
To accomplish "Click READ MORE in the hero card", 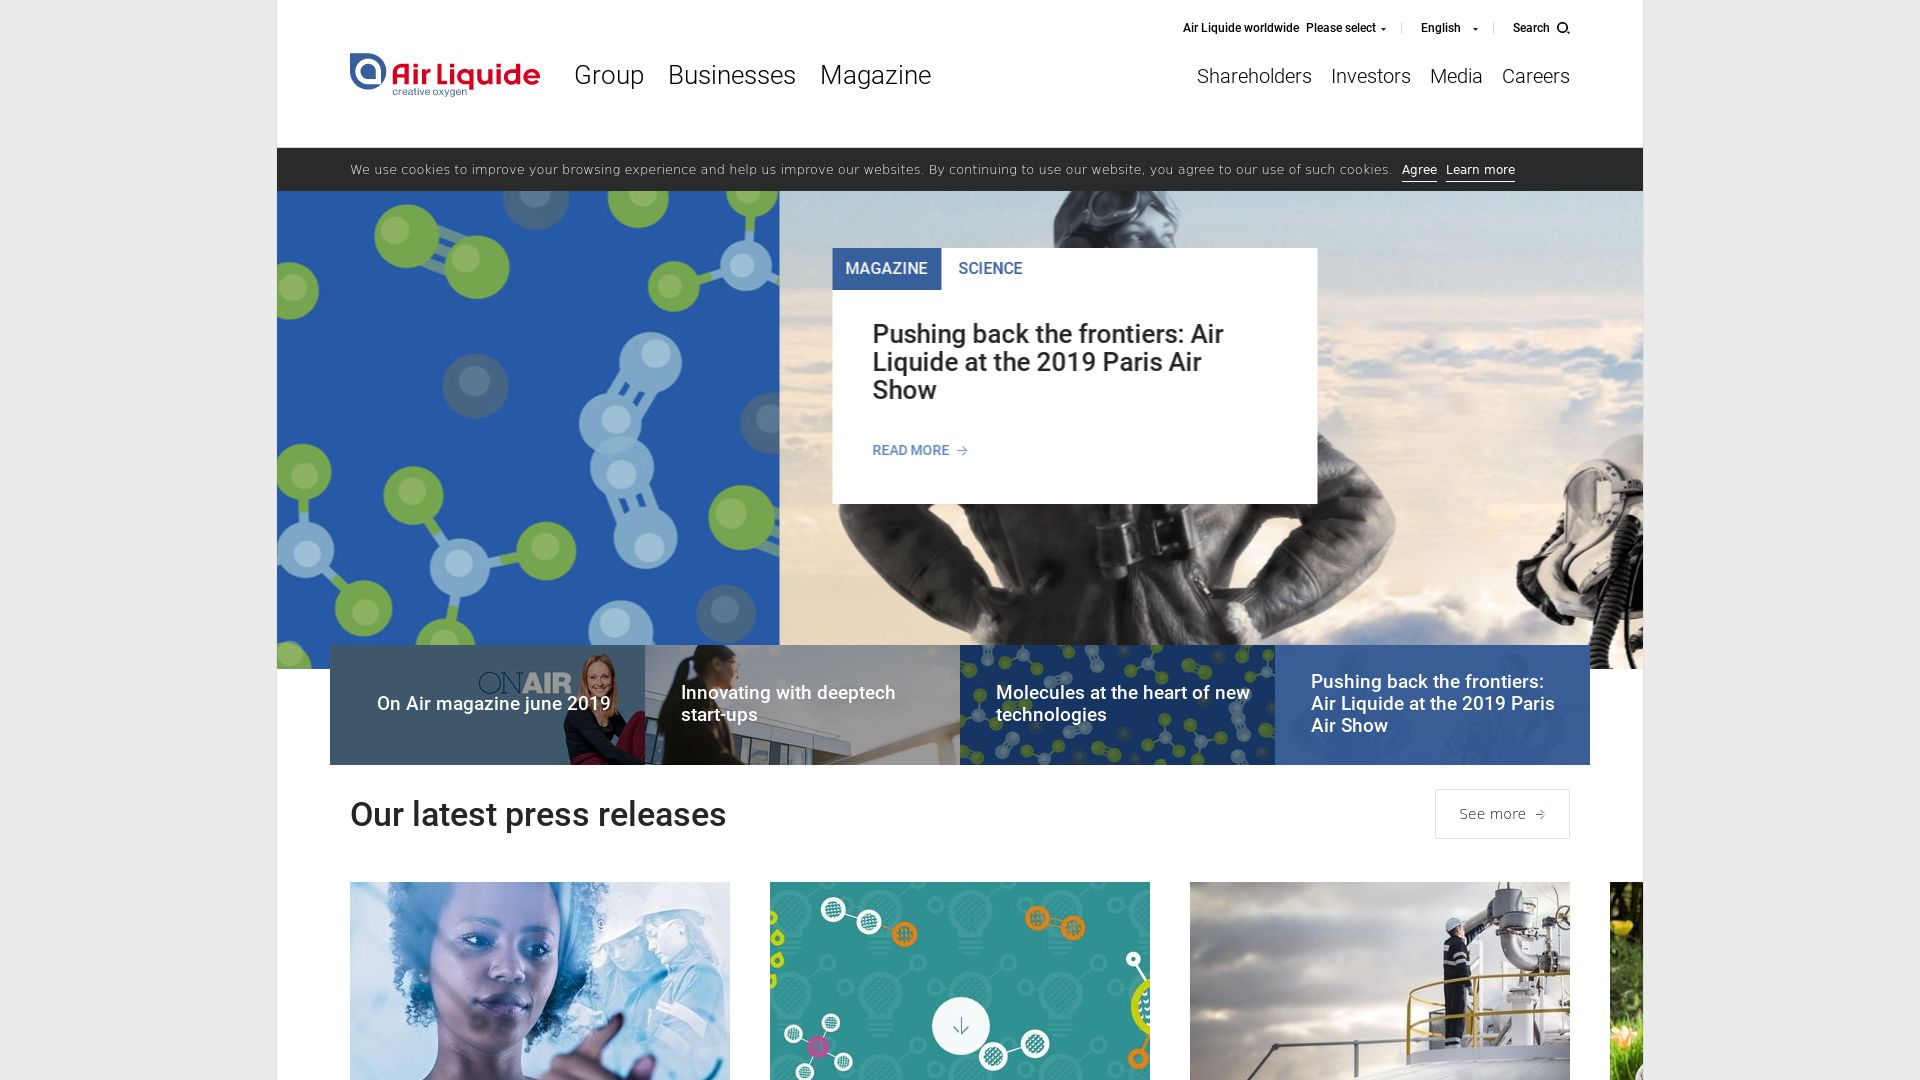I will coord(920,451).
